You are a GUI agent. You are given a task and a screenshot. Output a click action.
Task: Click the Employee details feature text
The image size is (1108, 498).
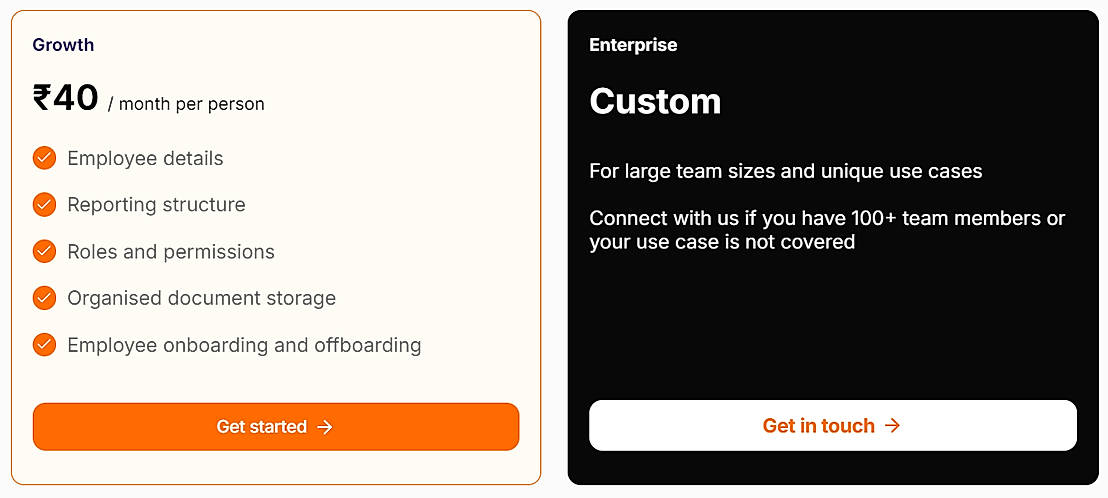point(145,158)
